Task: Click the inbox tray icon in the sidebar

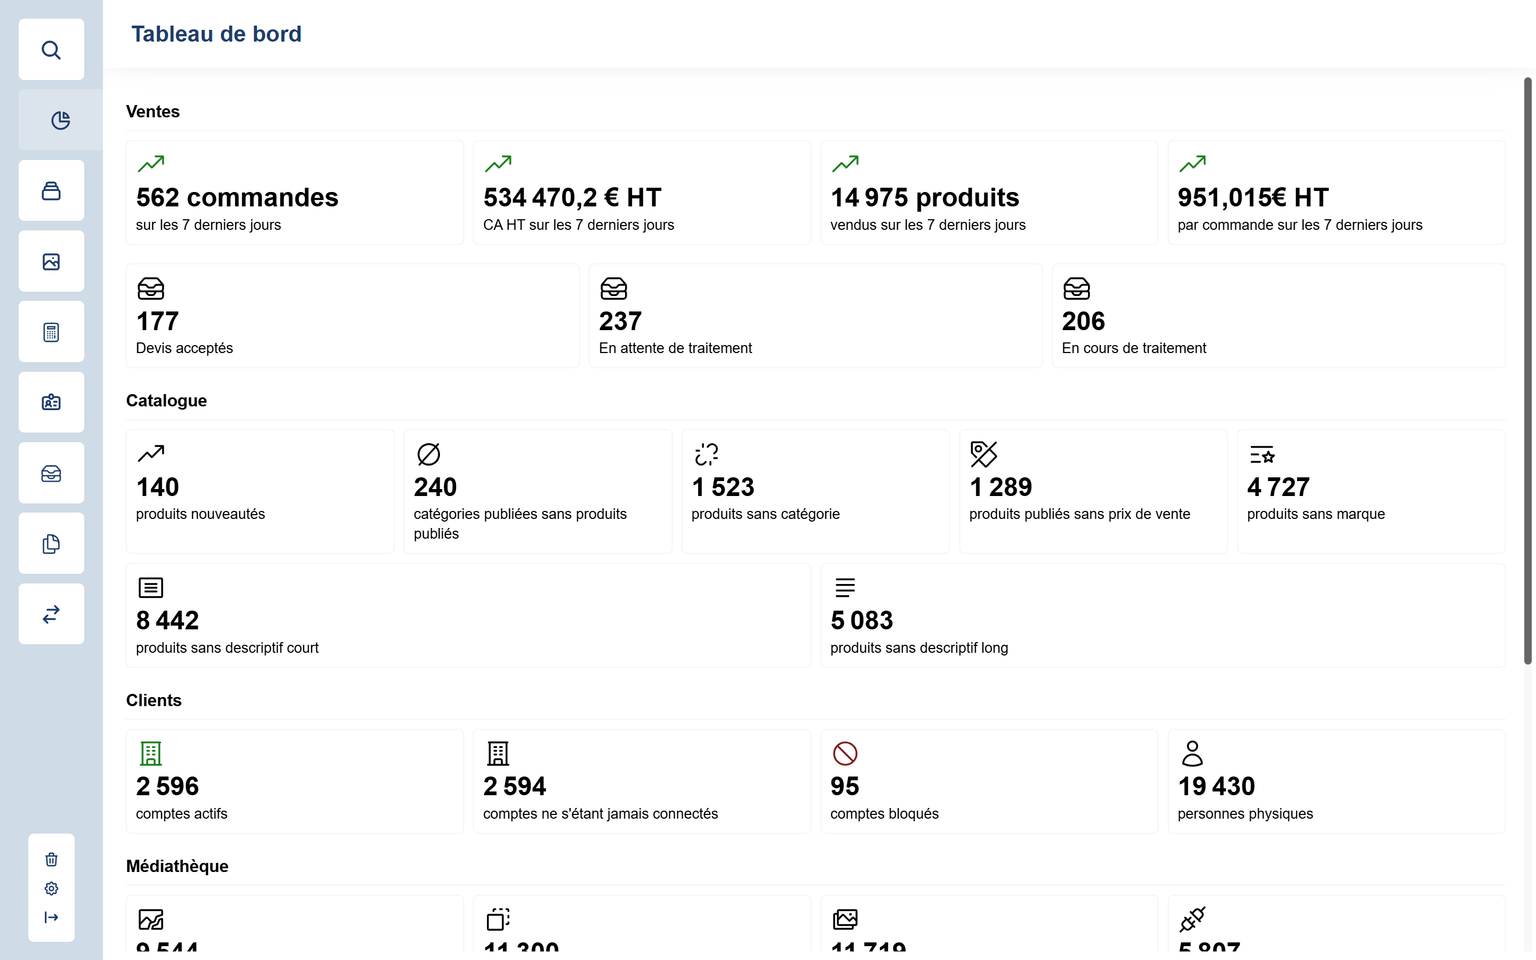Action: [51, 473]
